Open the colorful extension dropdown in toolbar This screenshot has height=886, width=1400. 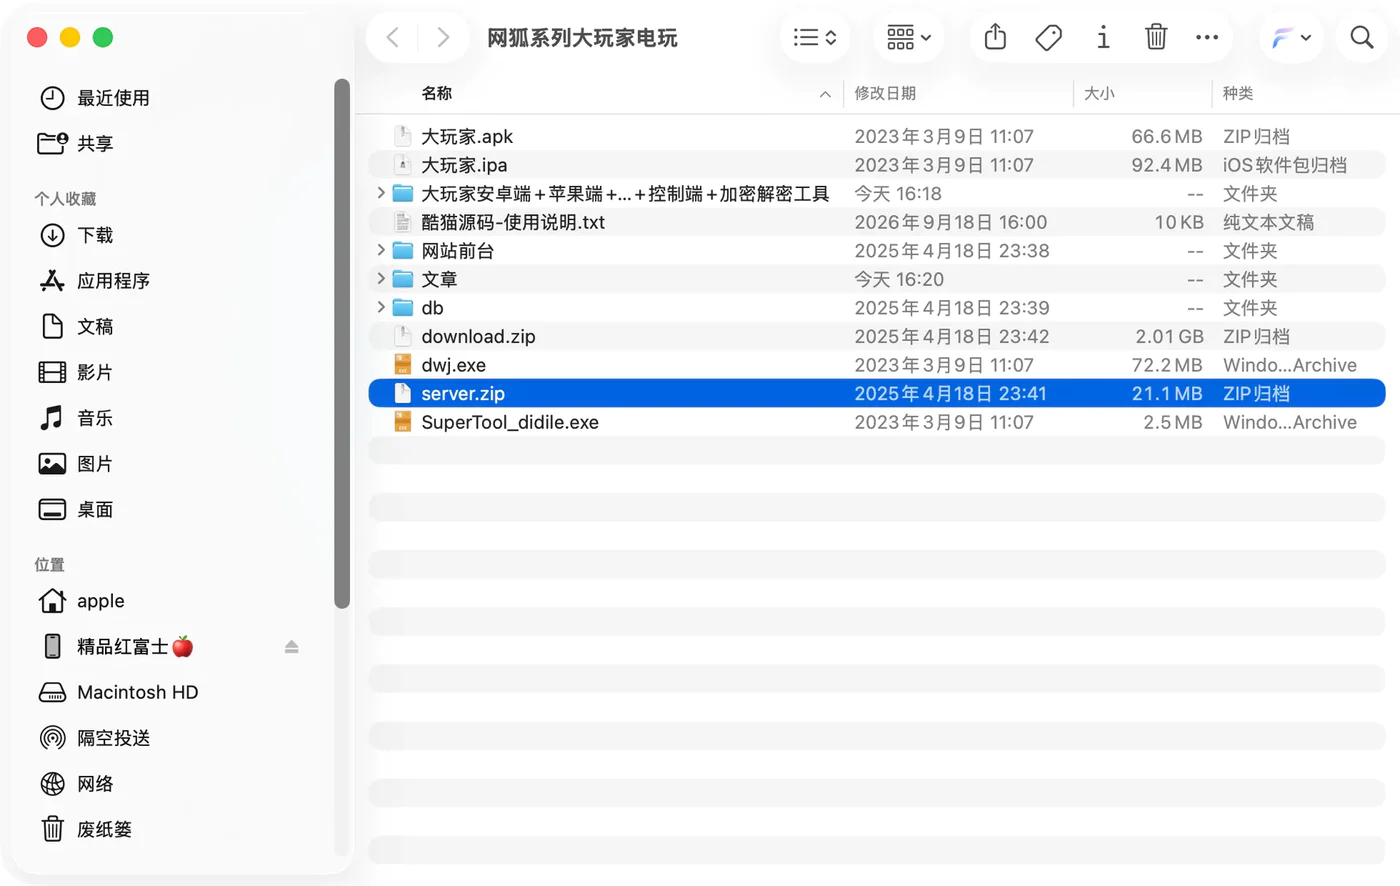coord(1291,38)
